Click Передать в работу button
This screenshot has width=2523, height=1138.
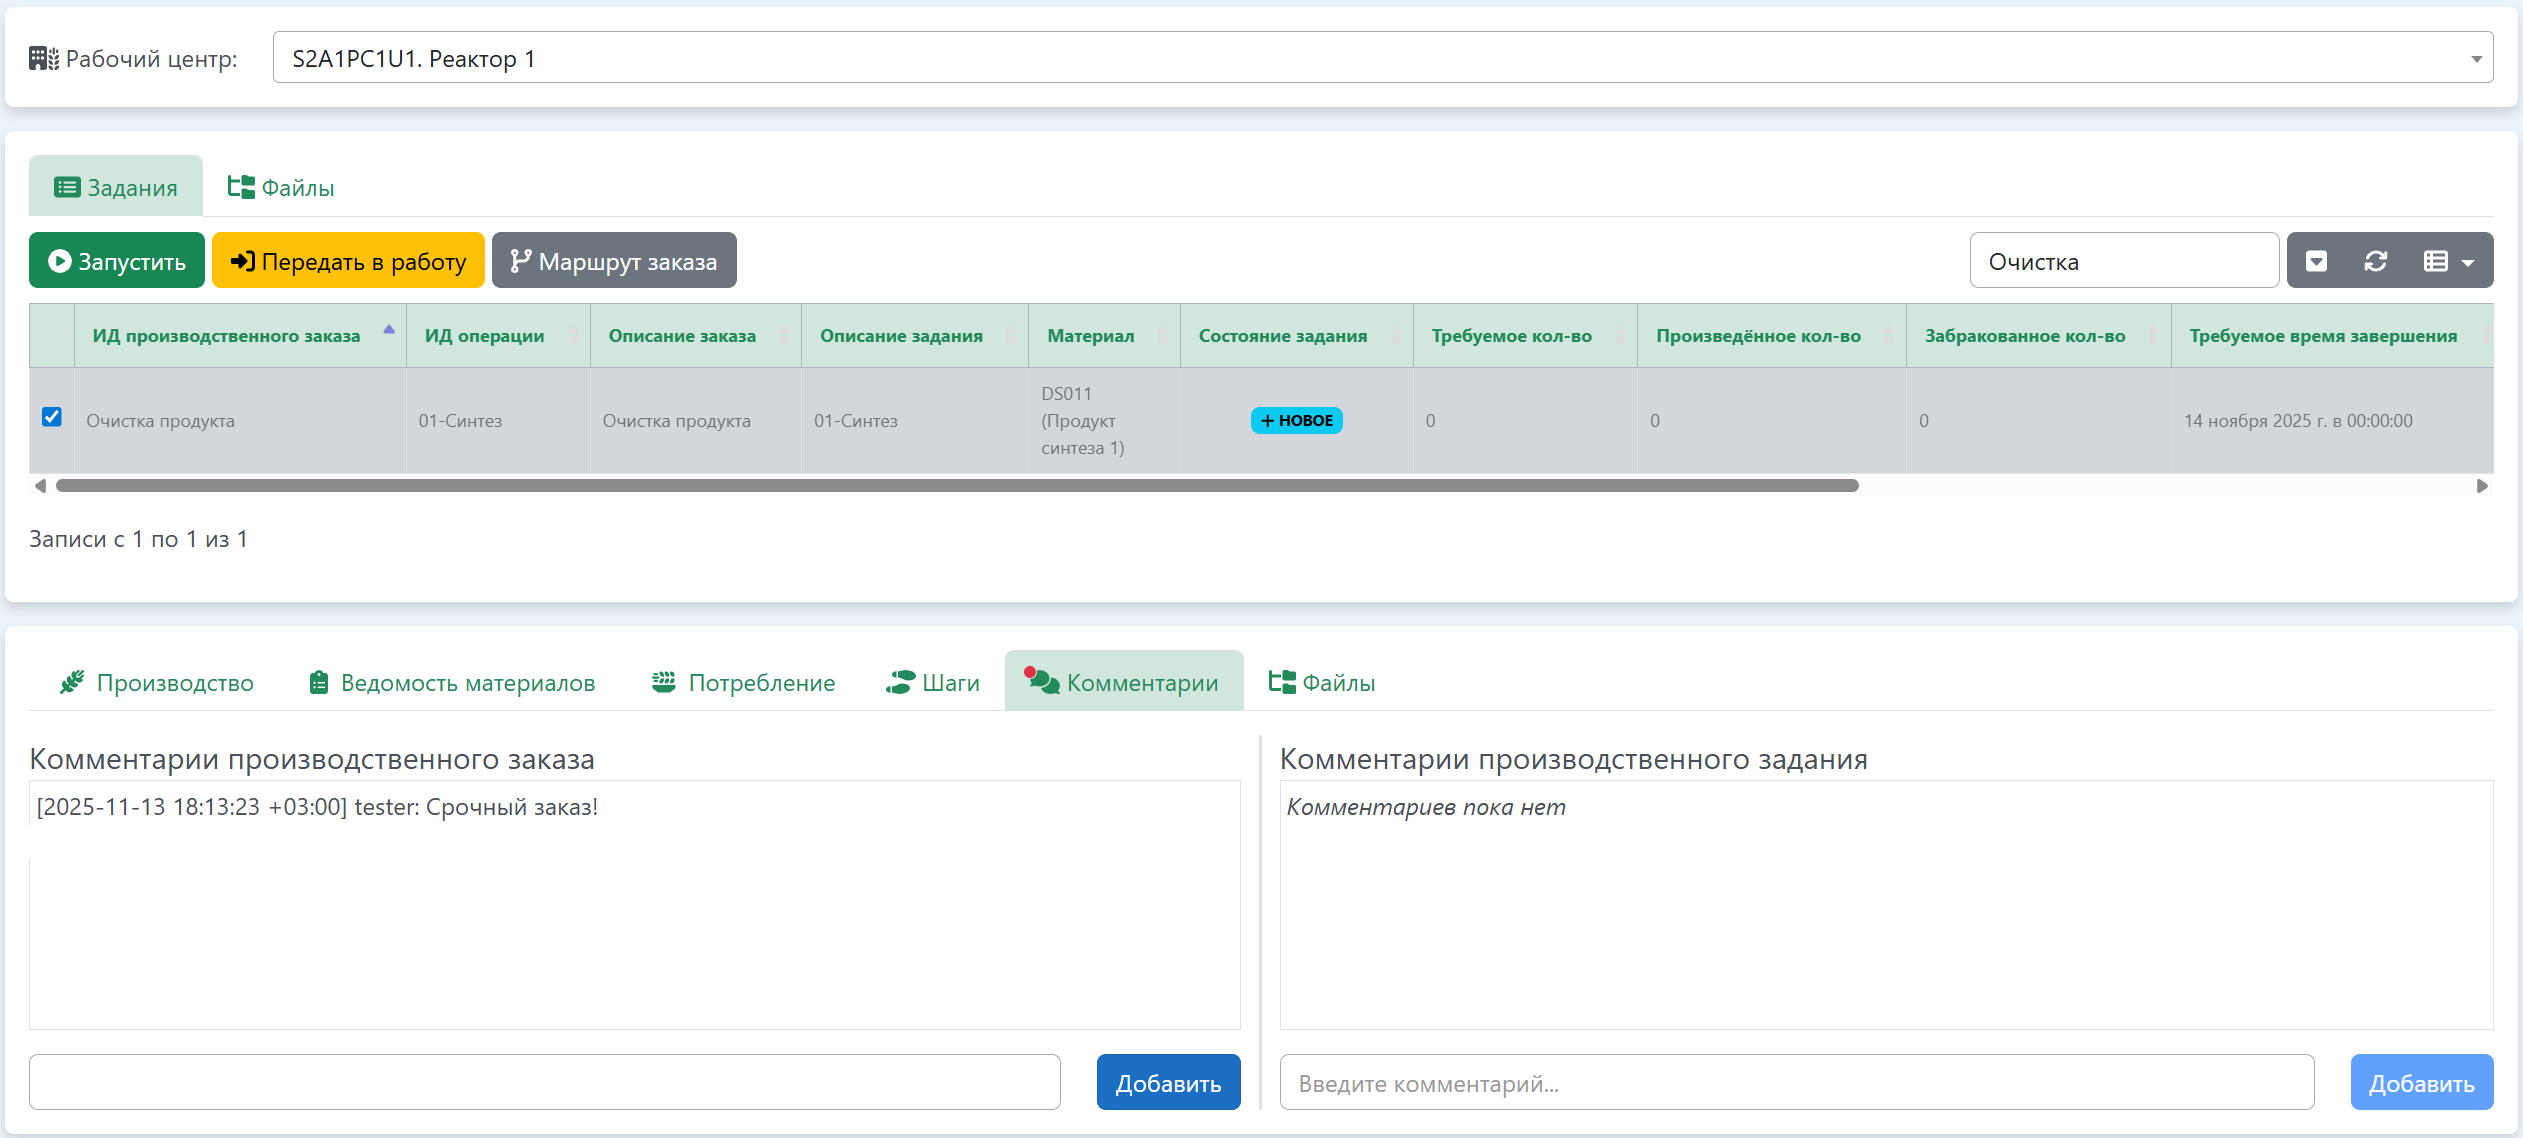click(348, 261)
